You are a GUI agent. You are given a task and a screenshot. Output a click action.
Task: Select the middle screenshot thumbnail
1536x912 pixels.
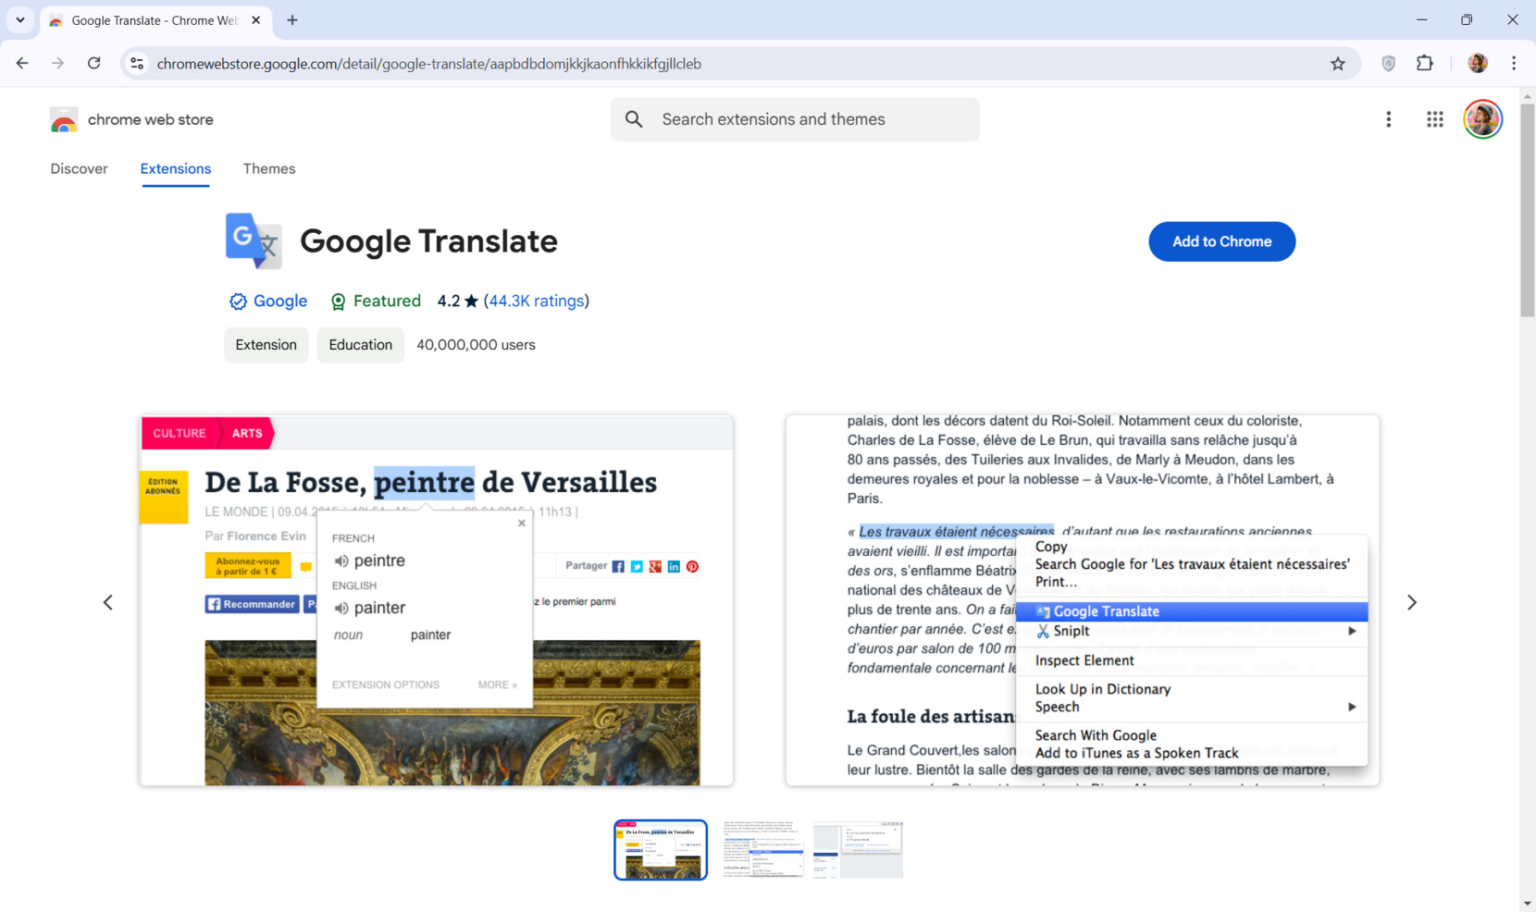click(x=762, y=849)
